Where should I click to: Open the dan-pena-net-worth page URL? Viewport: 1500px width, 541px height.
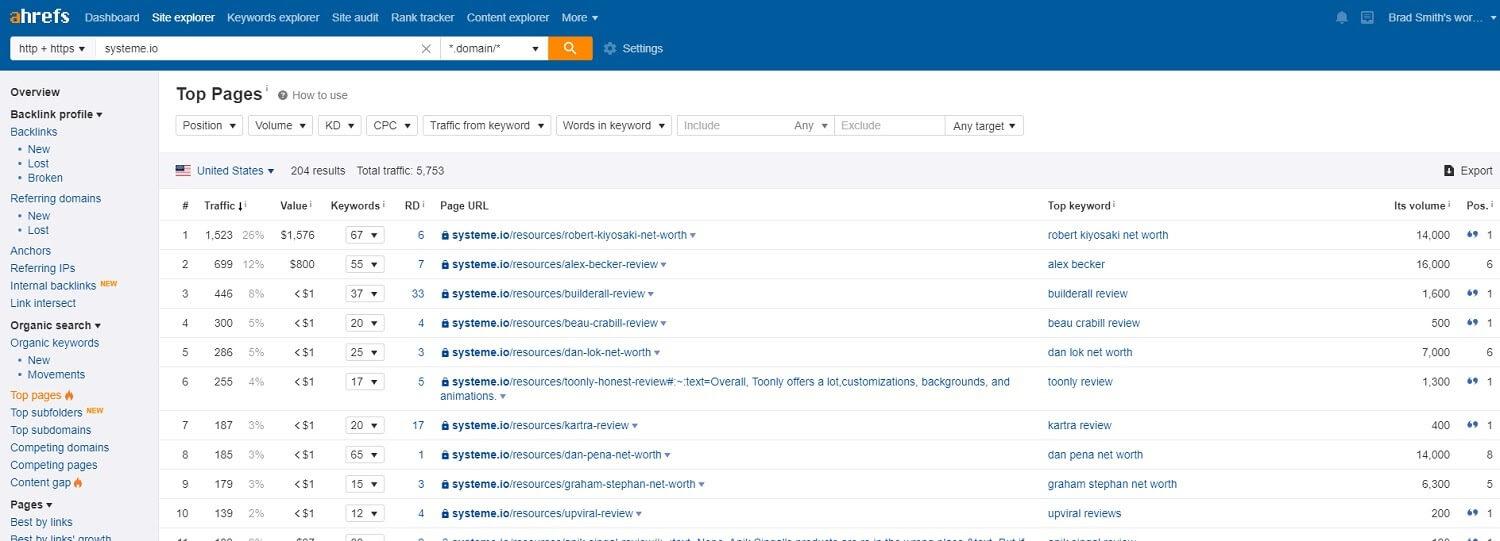pos(557,455)
